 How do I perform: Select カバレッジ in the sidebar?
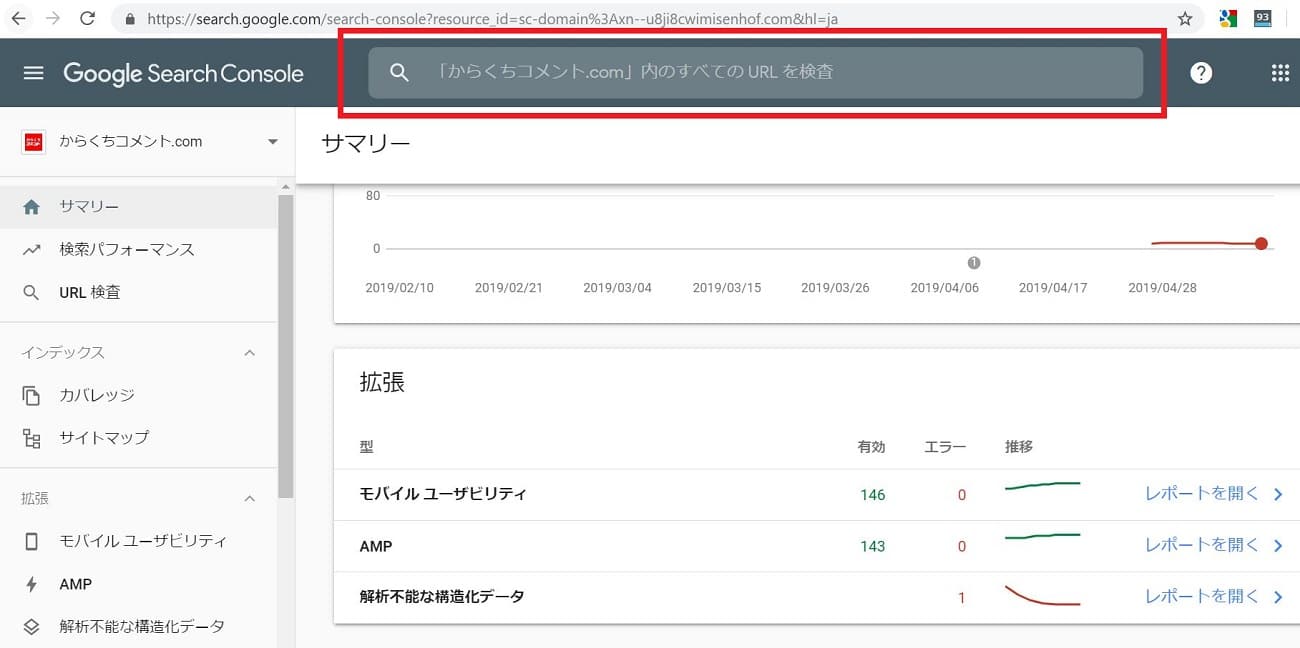96,395
